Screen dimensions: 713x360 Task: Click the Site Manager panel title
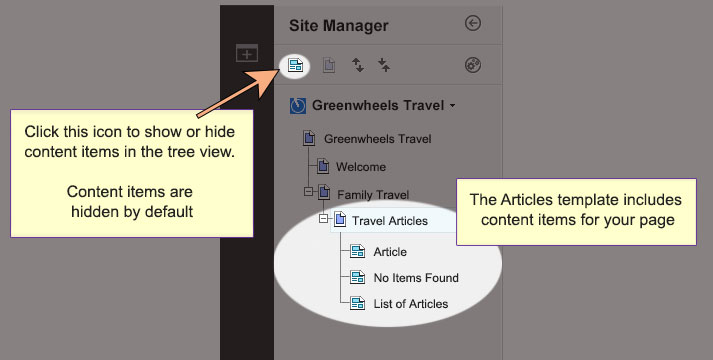coord(339,26)
